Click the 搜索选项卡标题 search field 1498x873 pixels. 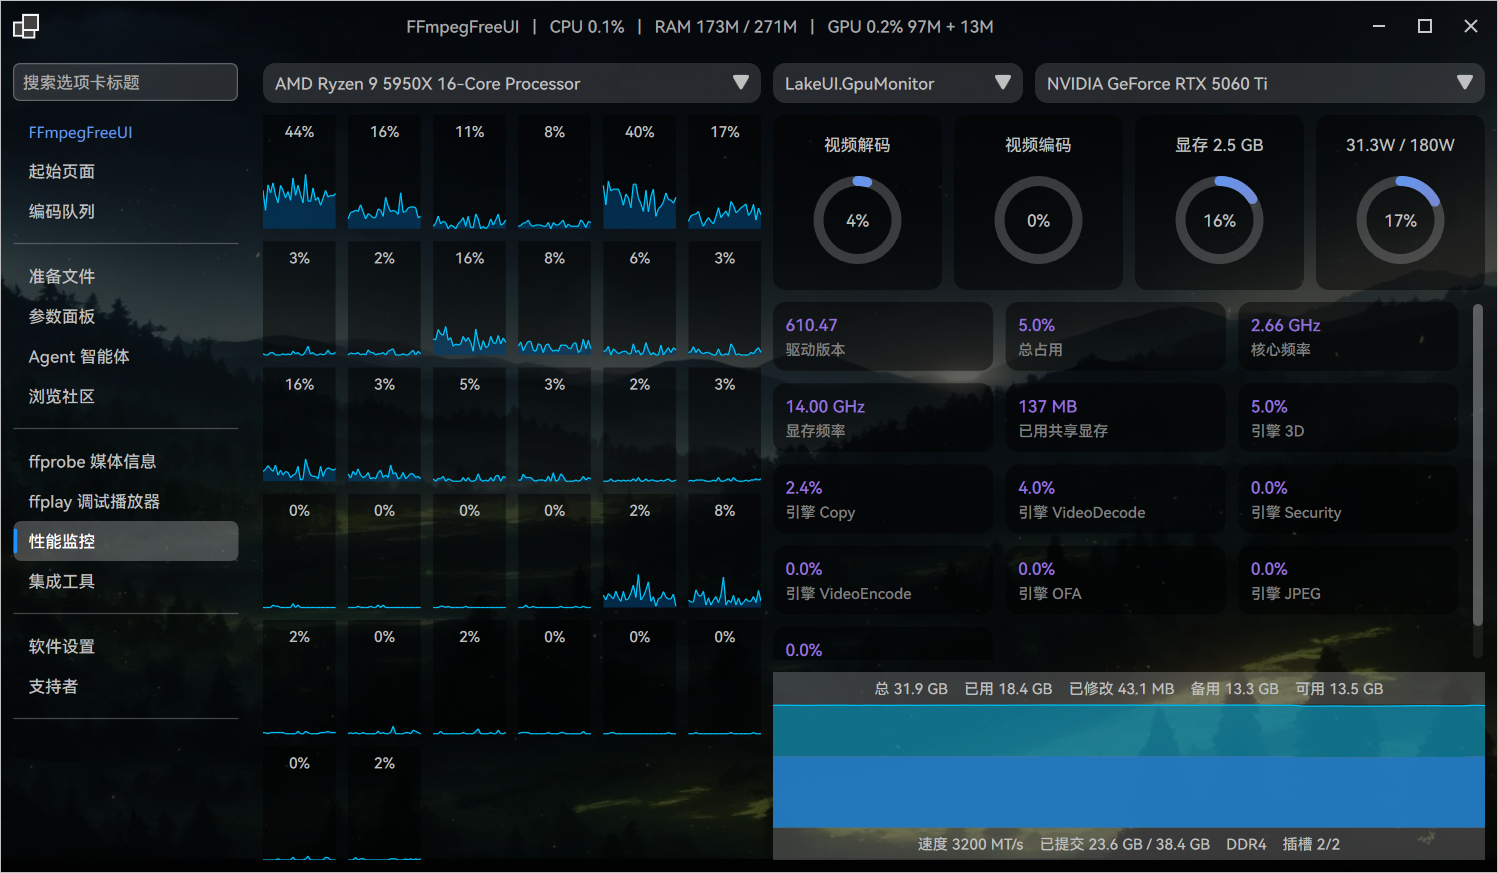126,82
